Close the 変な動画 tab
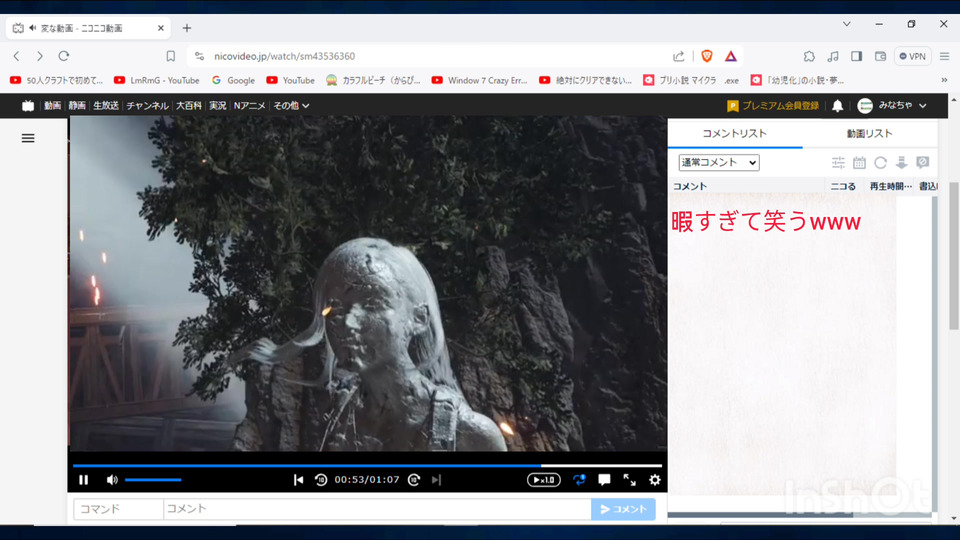 click(x=160, y=28)
